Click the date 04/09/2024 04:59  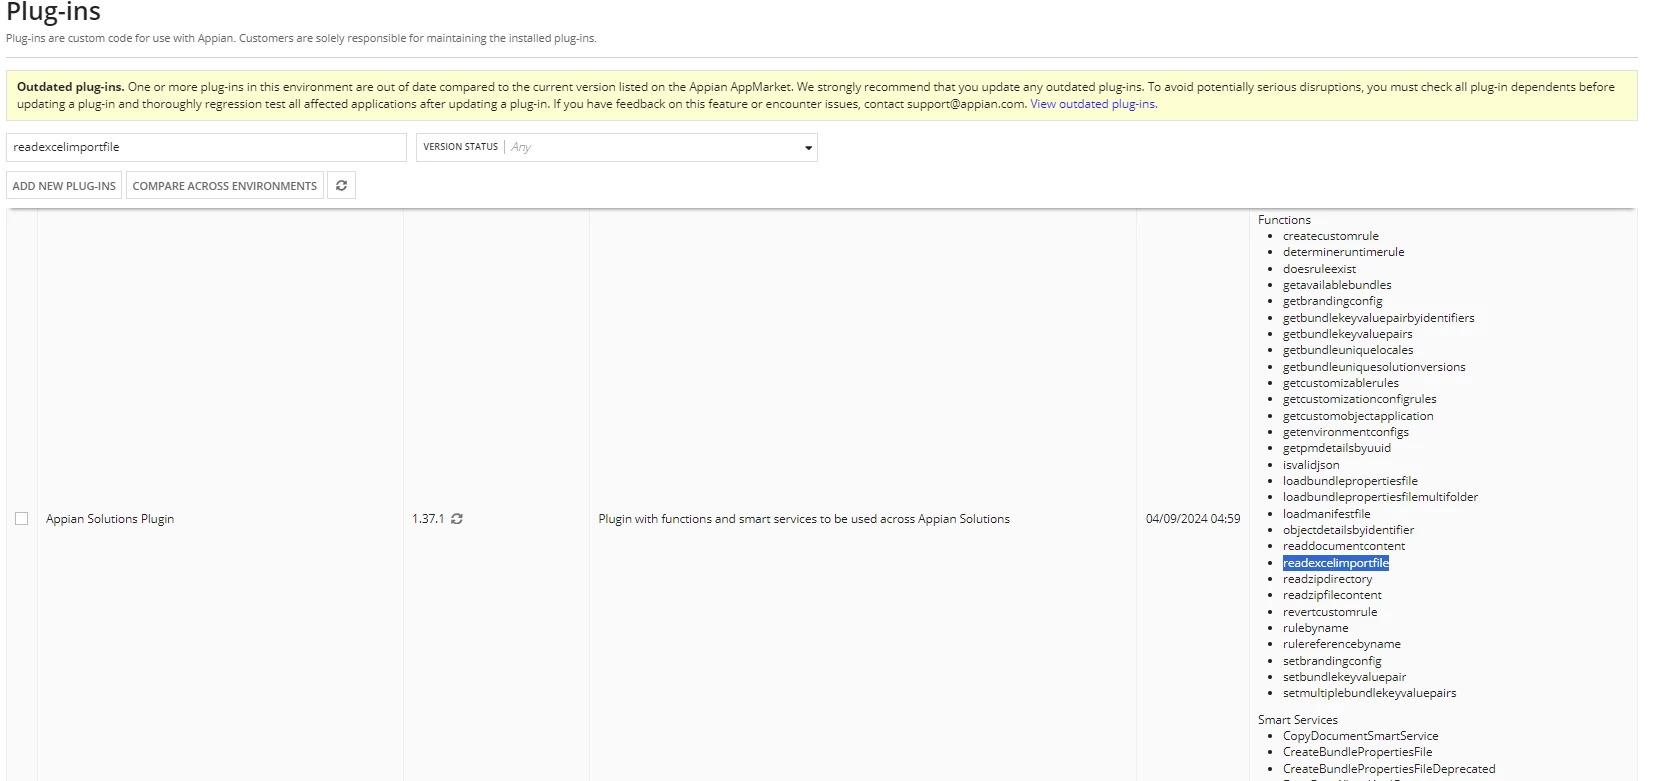[1193, 519]
